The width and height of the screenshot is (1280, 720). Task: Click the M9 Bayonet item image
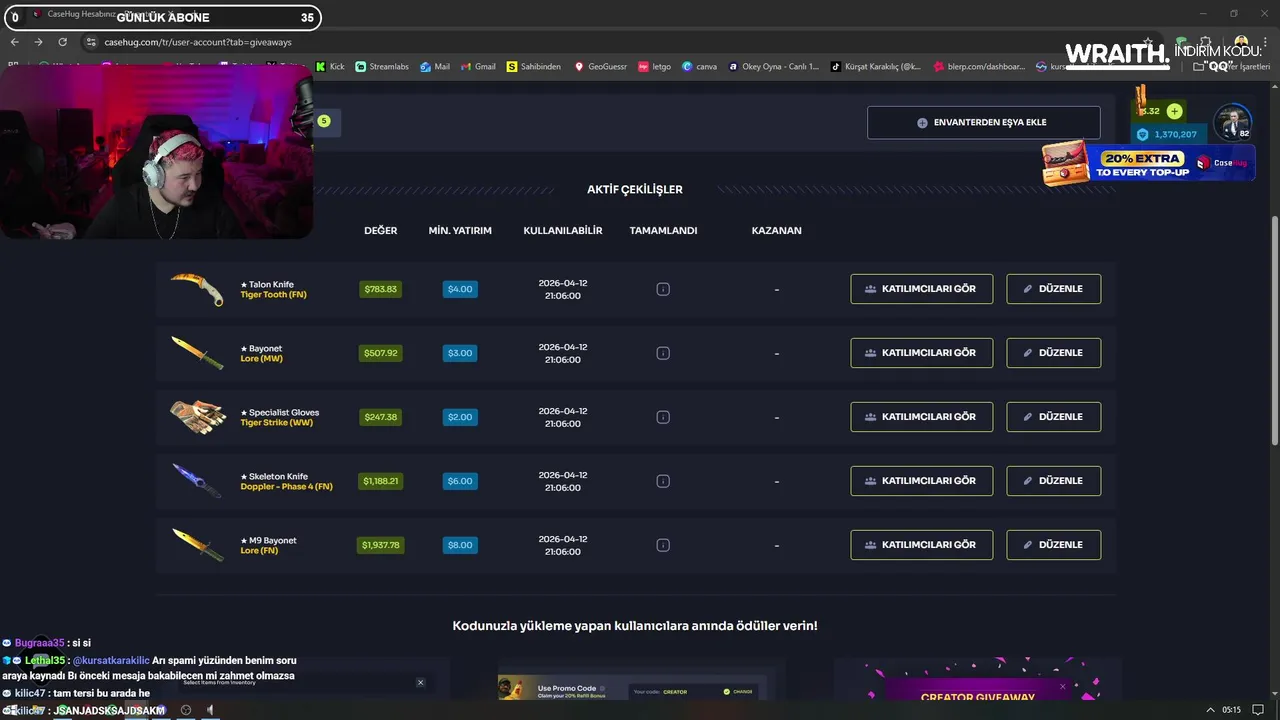197,545
